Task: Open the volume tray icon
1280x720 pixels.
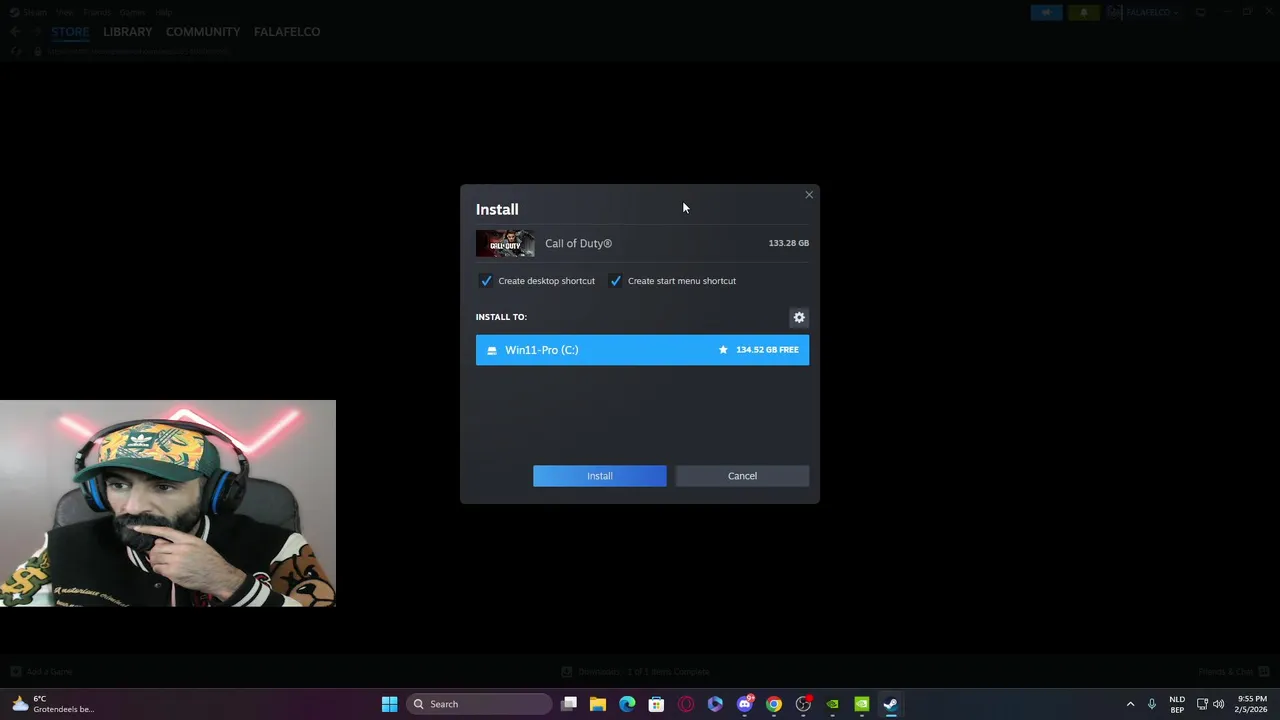Action: 1218,704
